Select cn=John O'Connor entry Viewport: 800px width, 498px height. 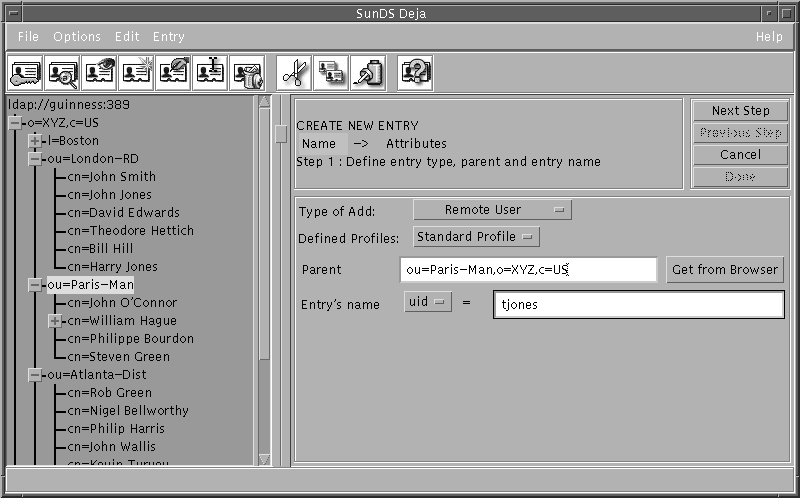point(122,303)
